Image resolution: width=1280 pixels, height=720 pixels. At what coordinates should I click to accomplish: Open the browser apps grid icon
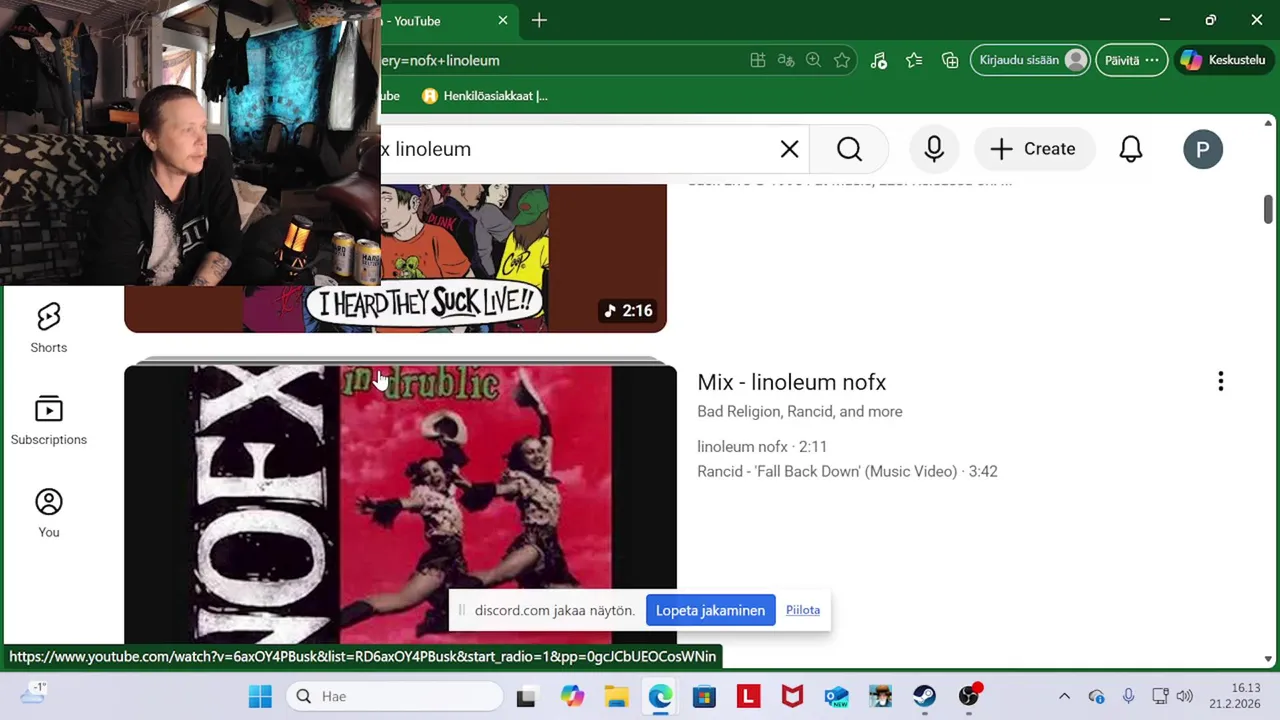click(x=758, y=60)
